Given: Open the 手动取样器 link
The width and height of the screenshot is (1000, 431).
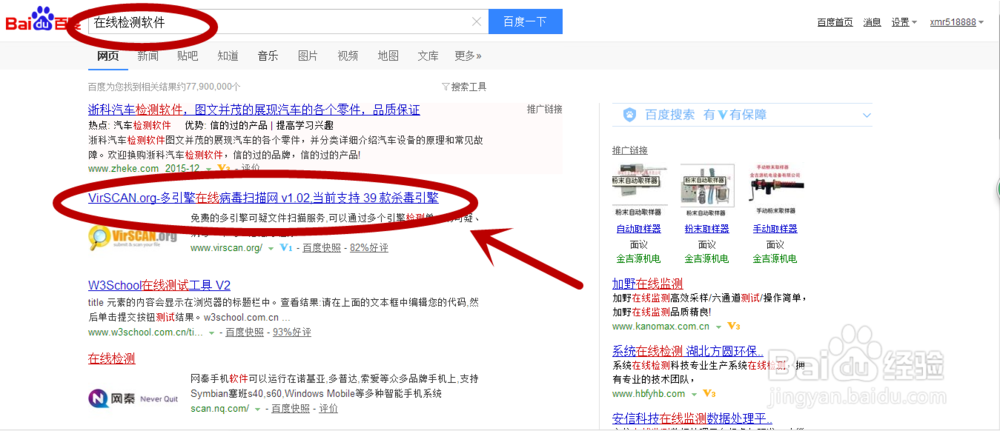Looking at the screenshot, I should click(775, 229).
